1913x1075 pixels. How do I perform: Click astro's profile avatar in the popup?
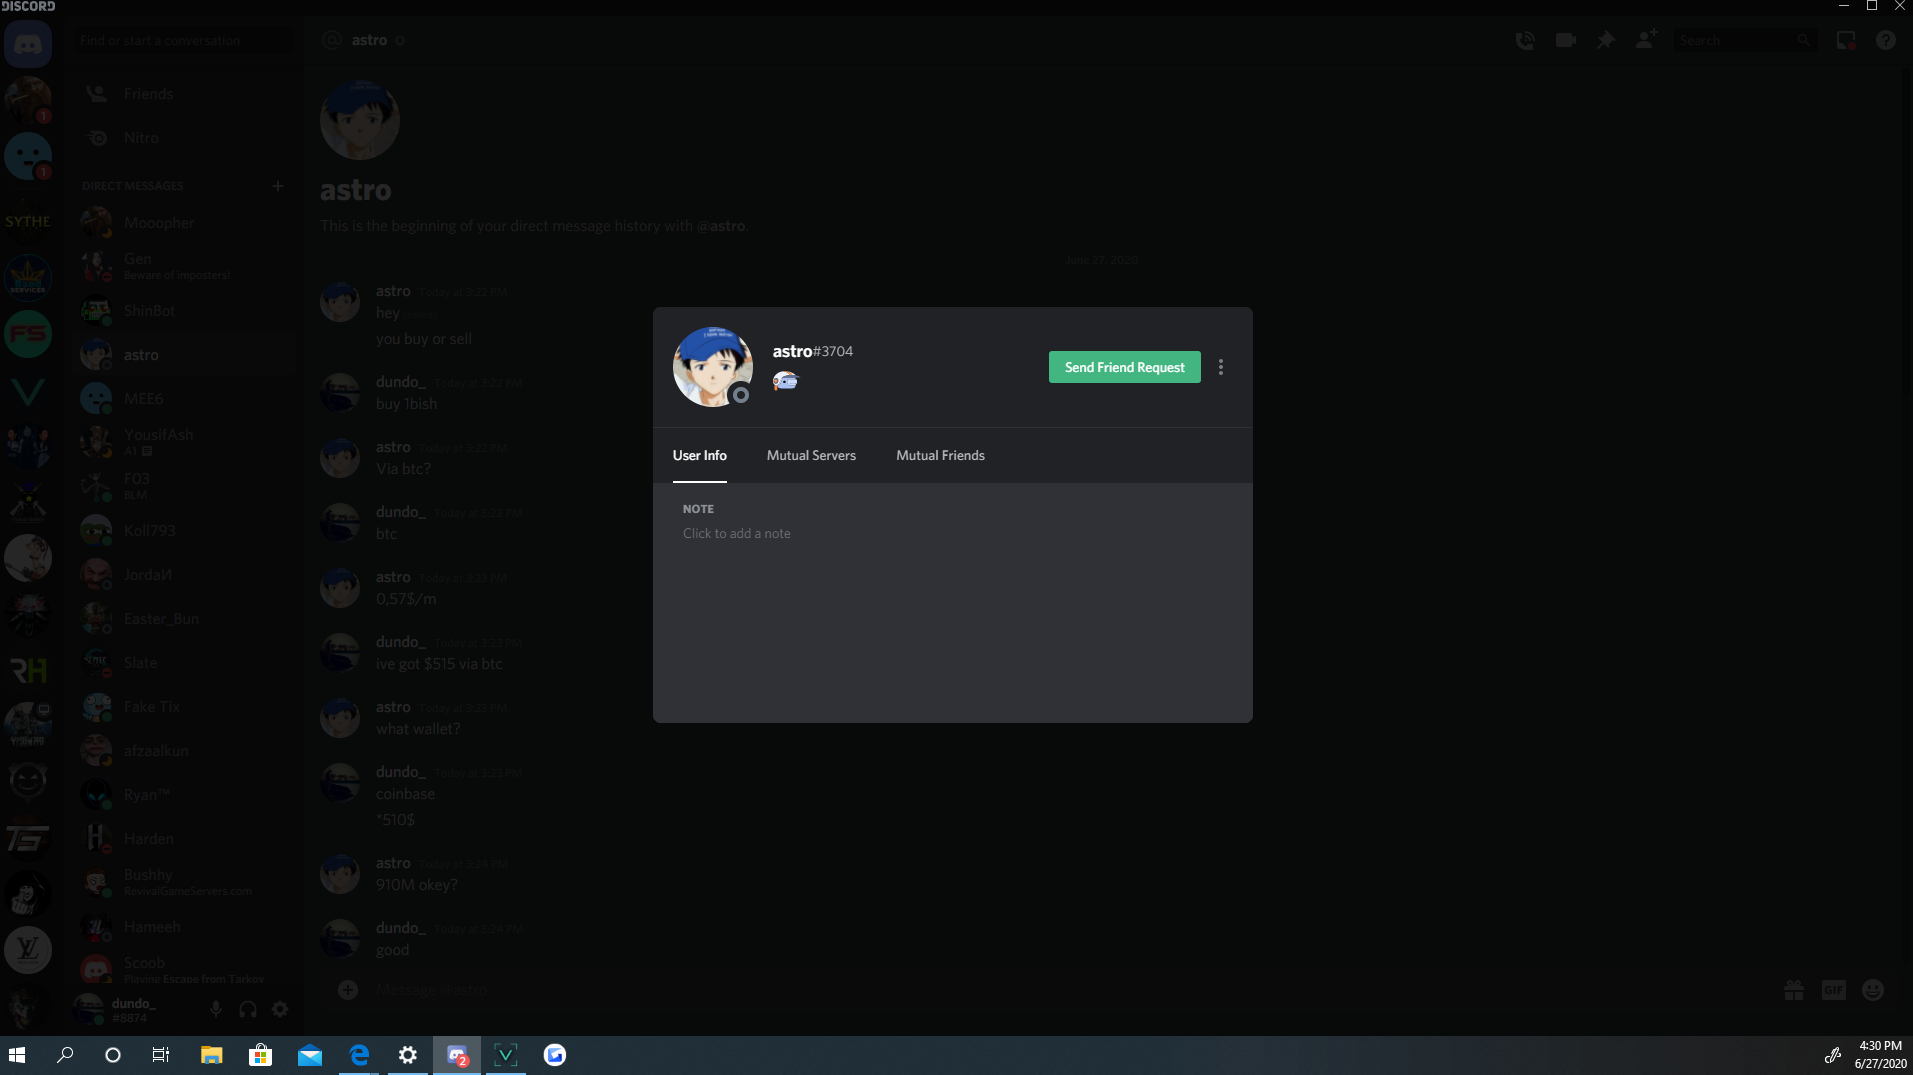(712, 367)
